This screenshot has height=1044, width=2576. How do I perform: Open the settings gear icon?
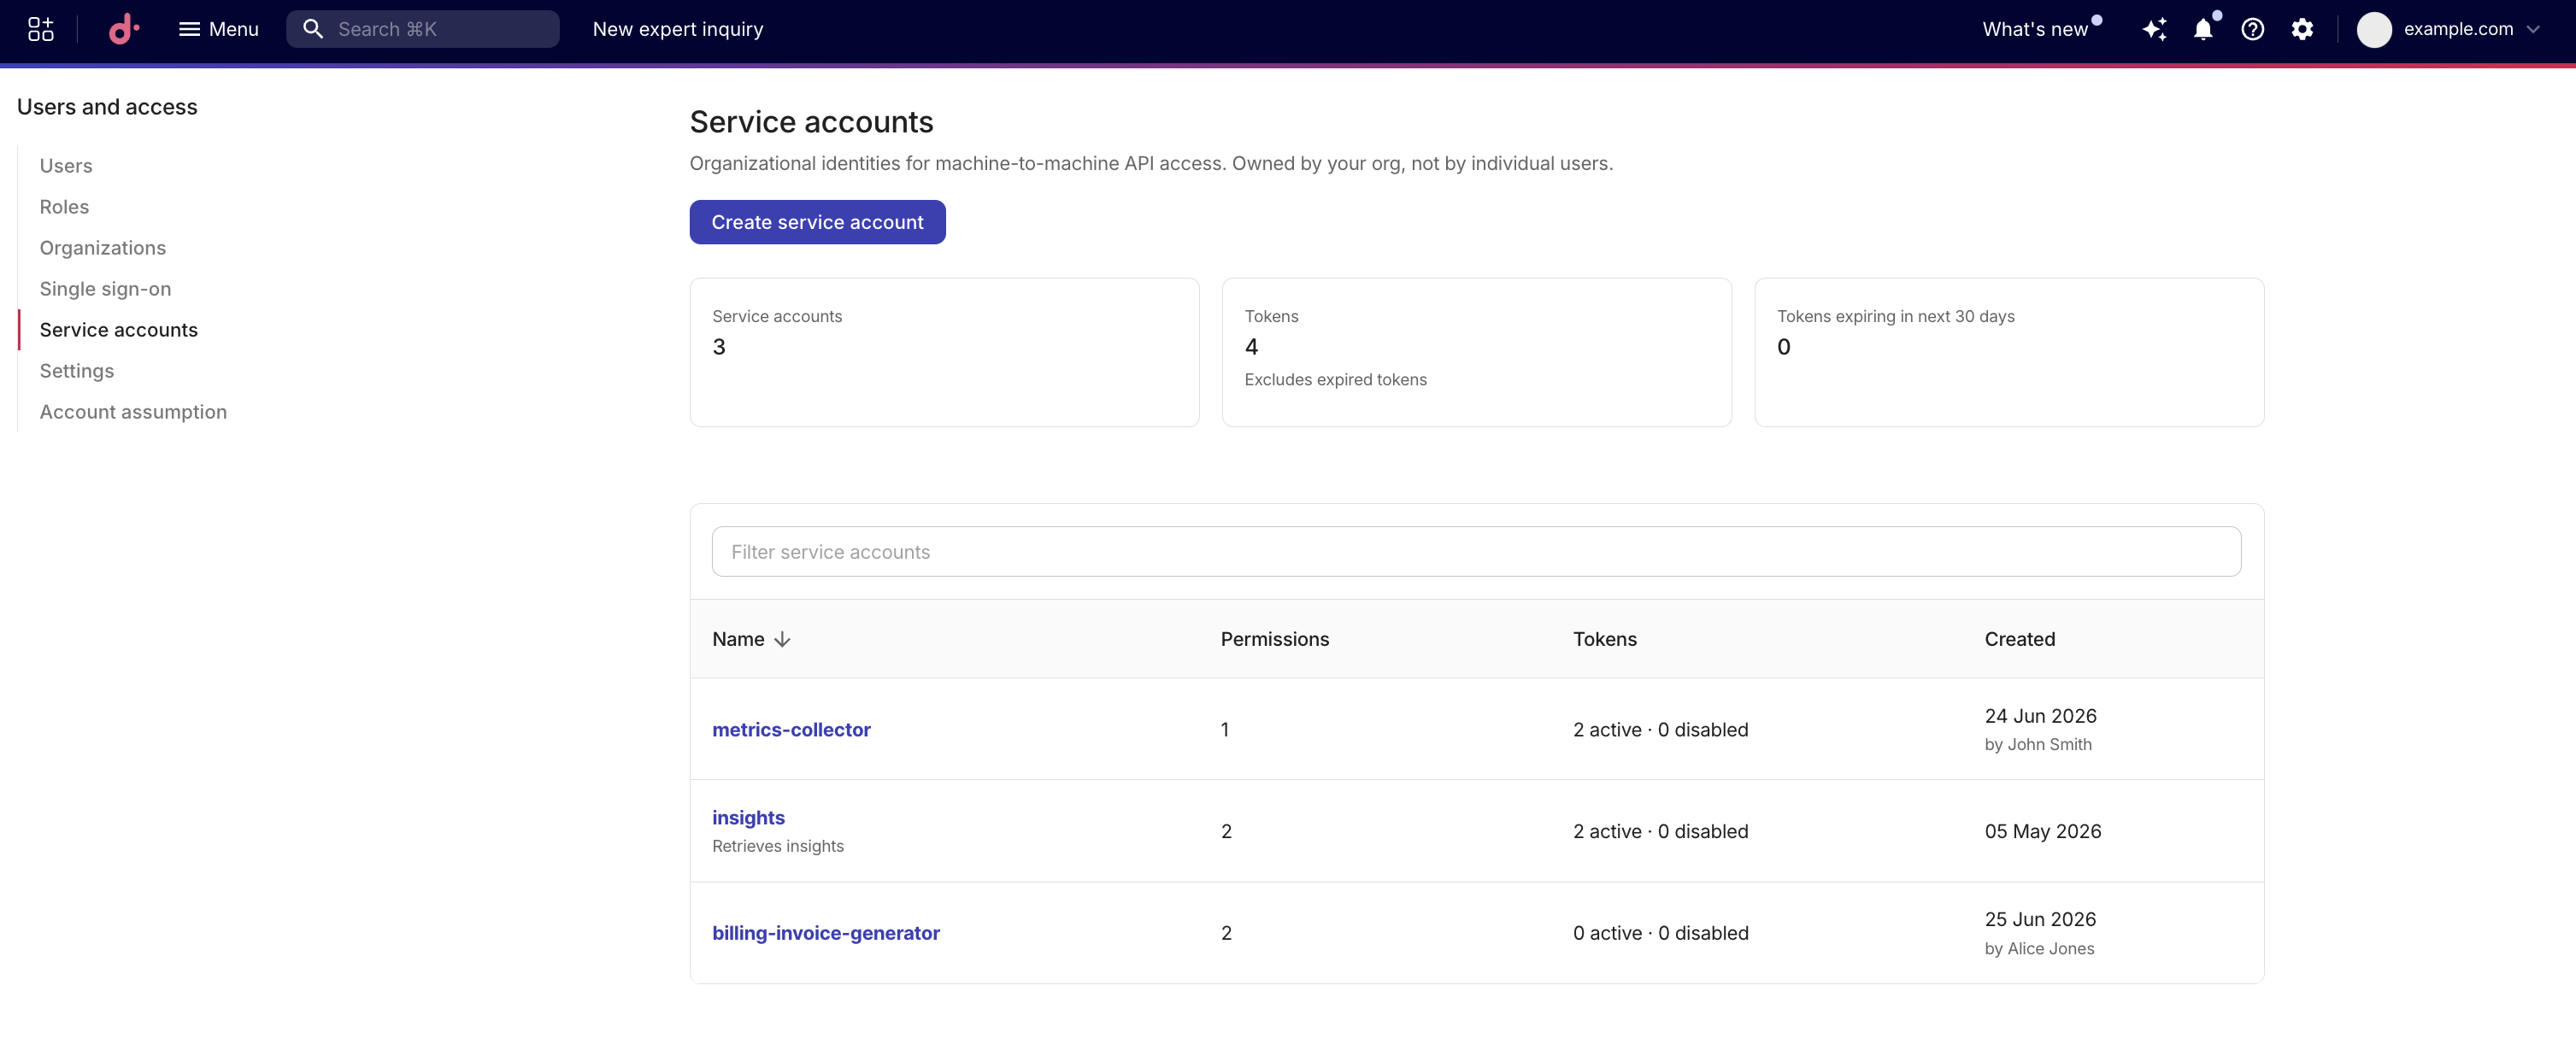[2302, 29]
